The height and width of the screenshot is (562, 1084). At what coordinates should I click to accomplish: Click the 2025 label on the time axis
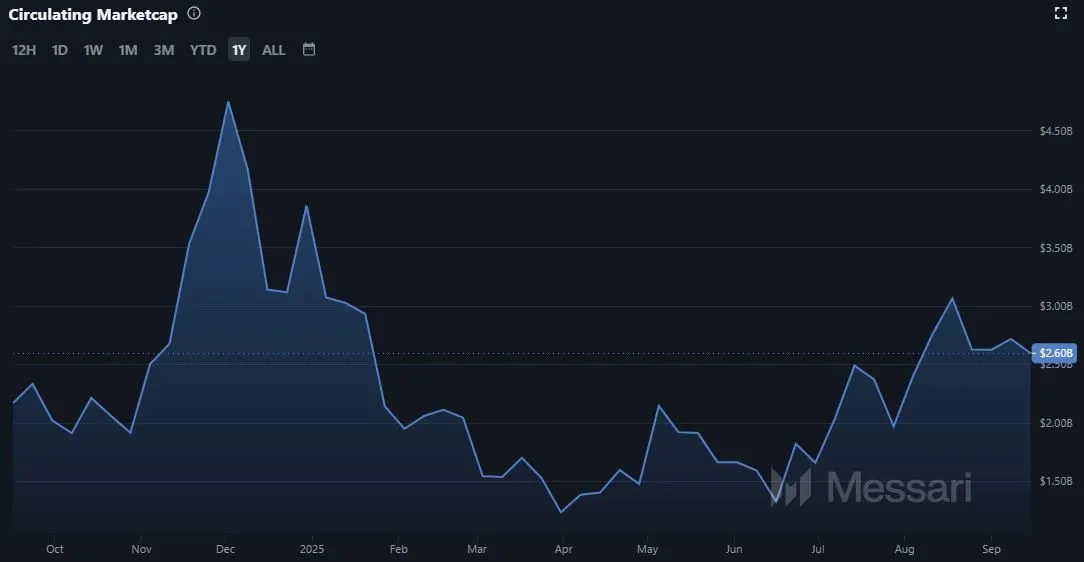pyautogui.click(x=312, y=549)
